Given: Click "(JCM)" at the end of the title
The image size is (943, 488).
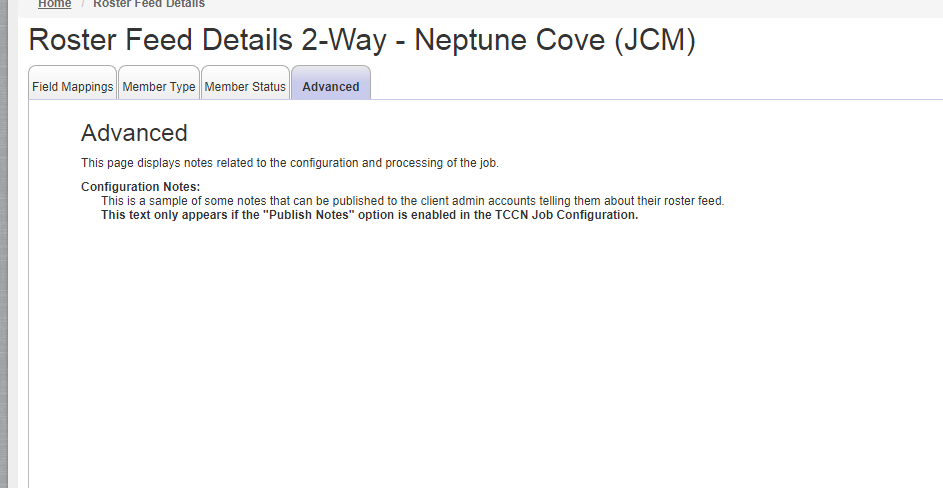Looking at the screenshot, I should click(655, 40).
